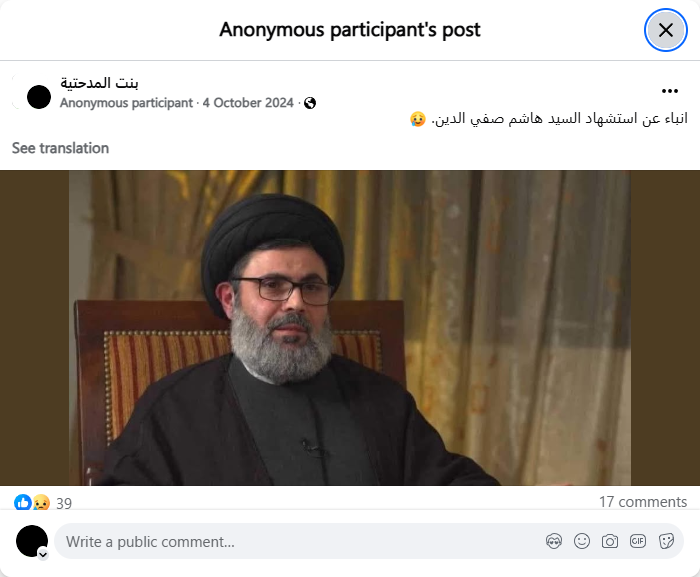Click the sad reaction emoji icon
700x577 pixels.
click(41, 502)
